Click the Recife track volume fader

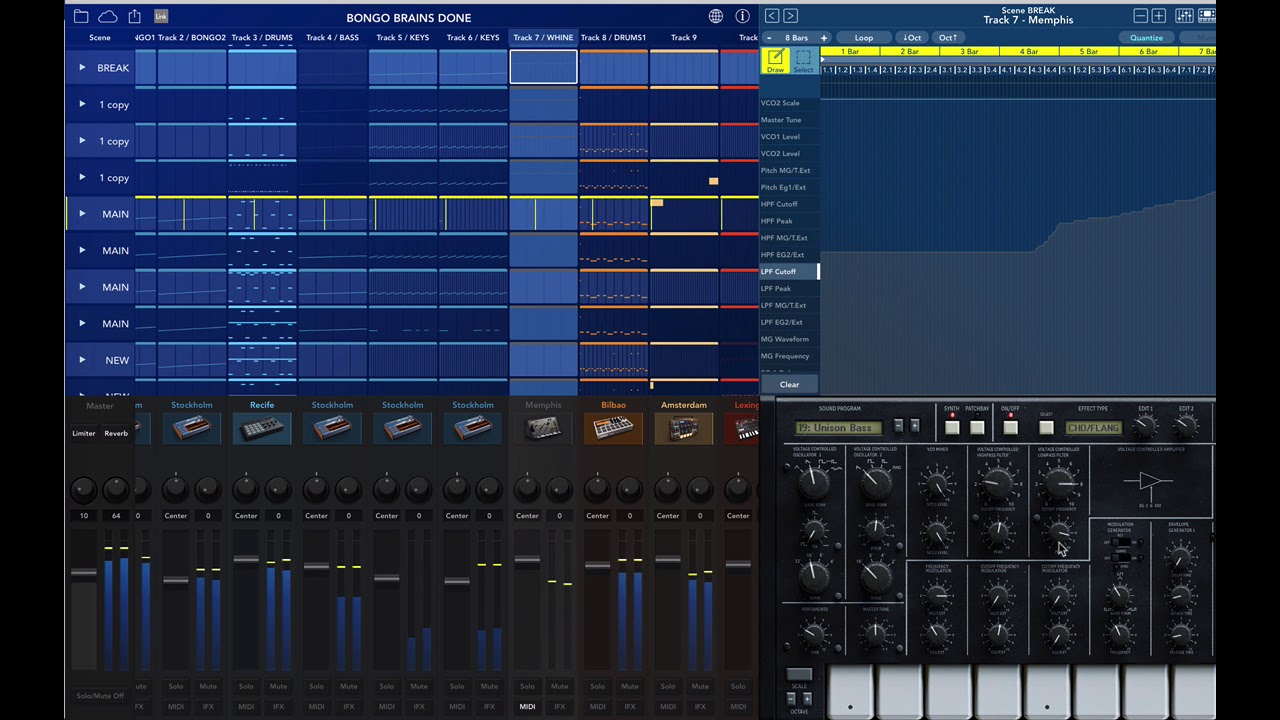tap(246, 558)
